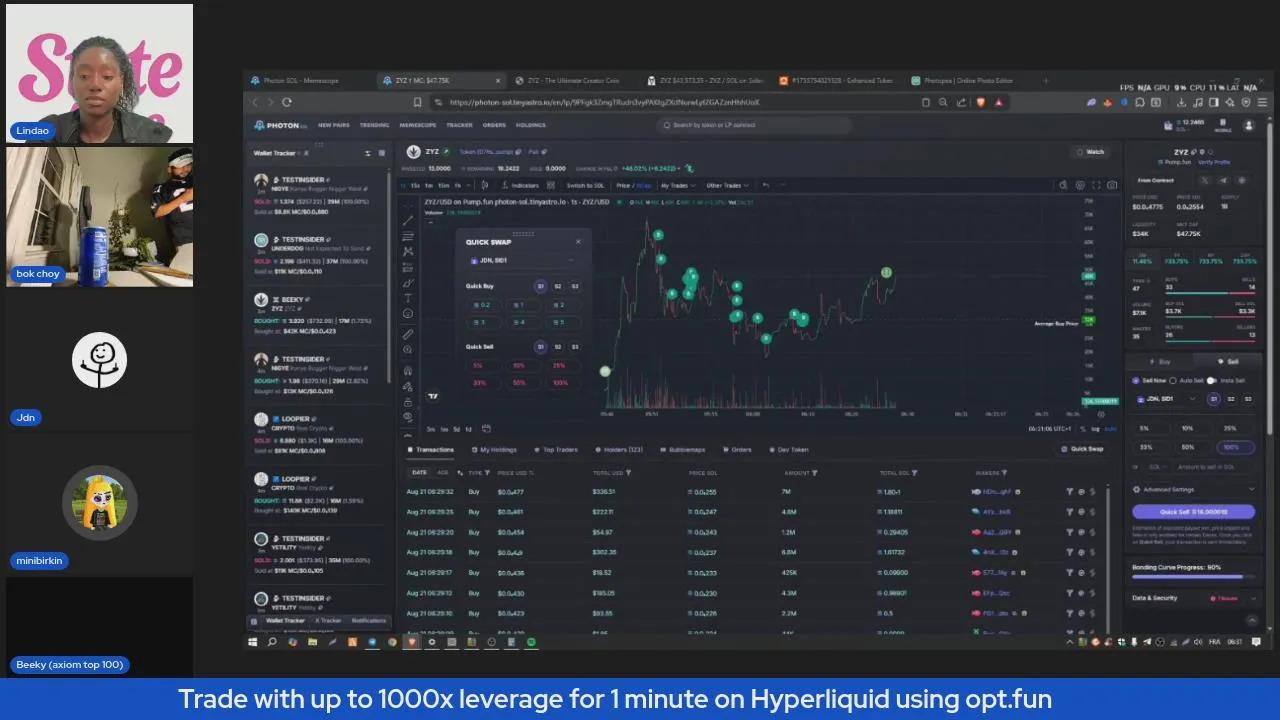Viewport: 1280px width, 720px height.
Task: Click the token search input field
Action: [x=755, y=125]
